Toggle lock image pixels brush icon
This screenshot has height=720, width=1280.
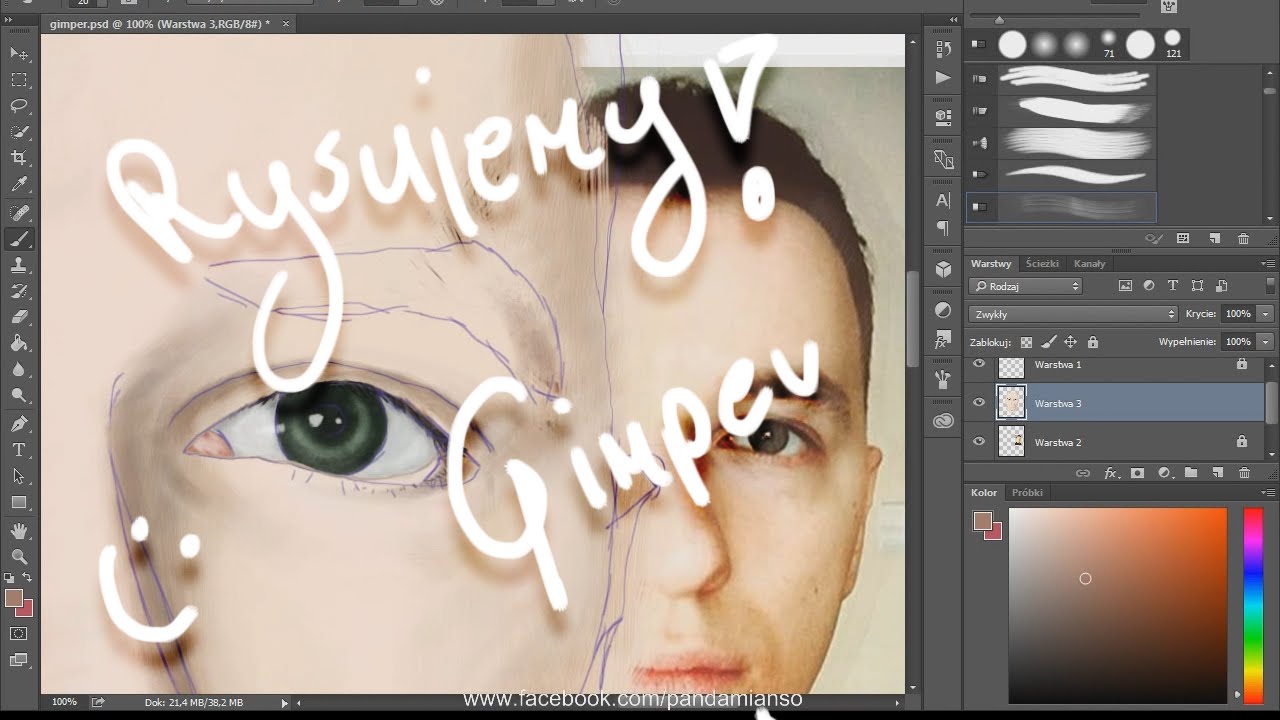point(1048,342)
